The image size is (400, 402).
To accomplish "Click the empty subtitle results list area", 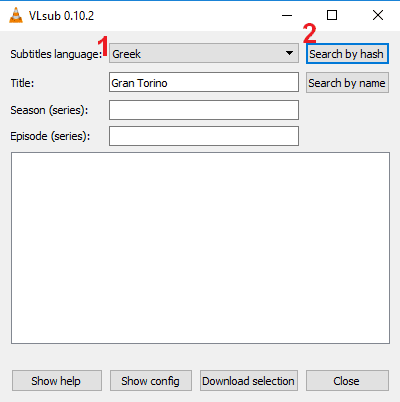I will click(200, 248).
